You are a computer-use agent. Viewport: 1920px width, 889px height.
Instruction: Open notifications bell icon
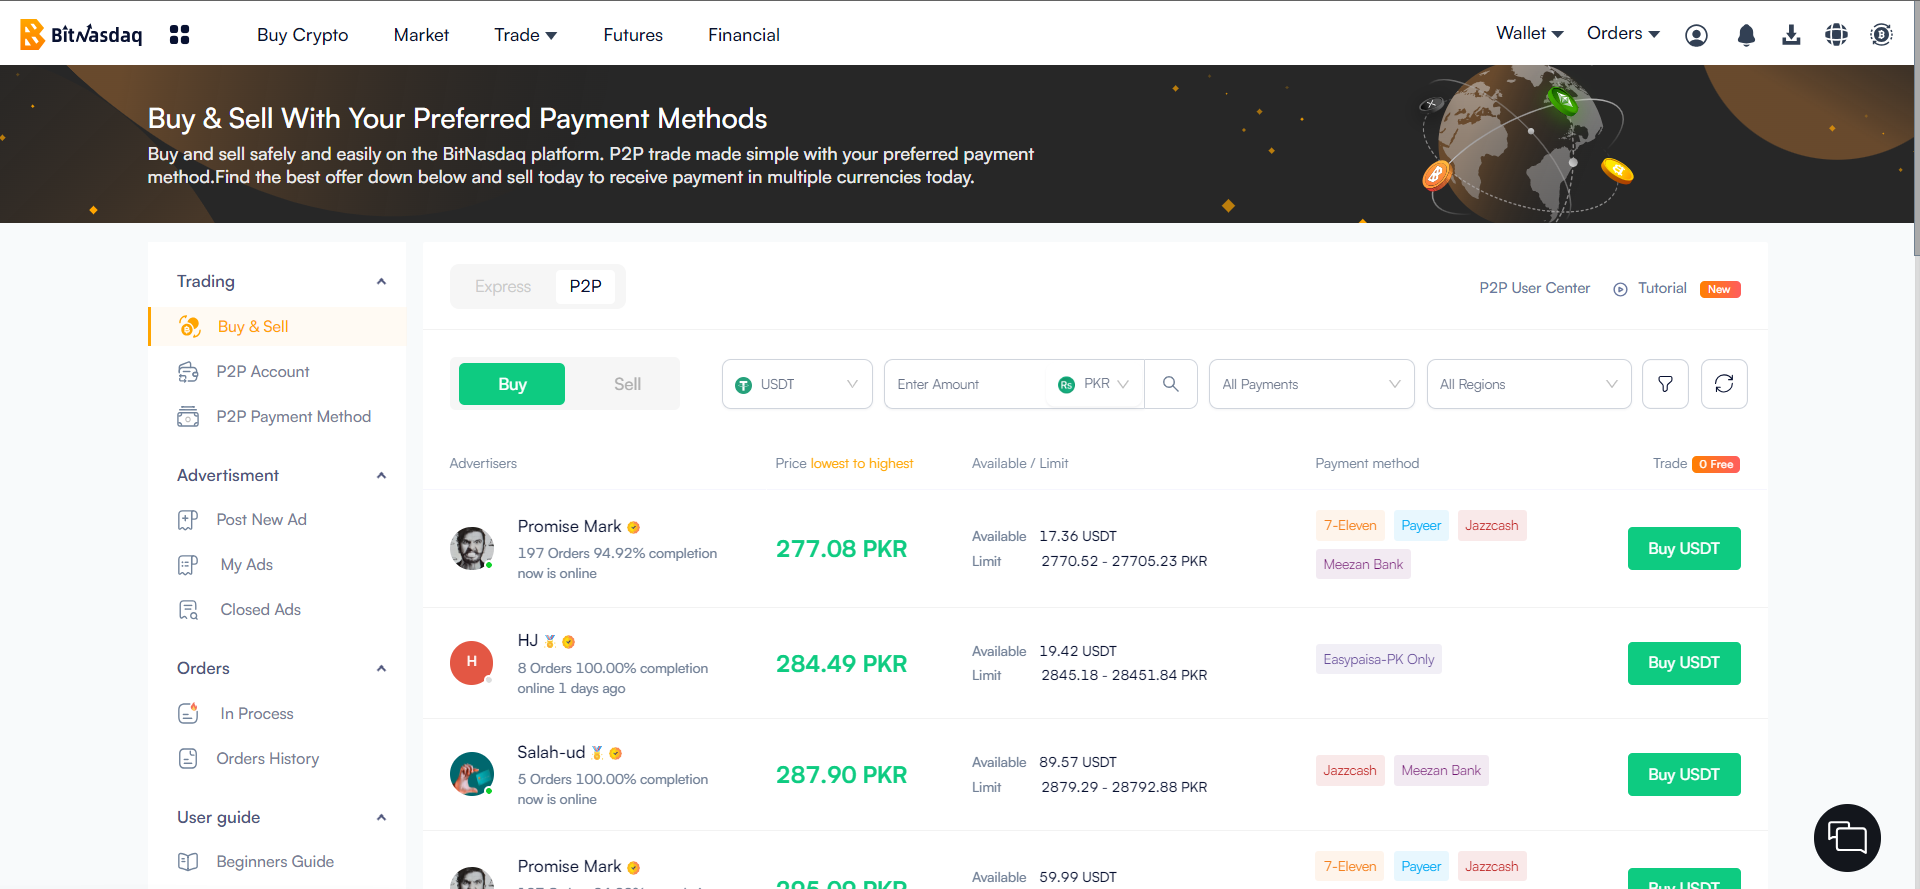1746,35
